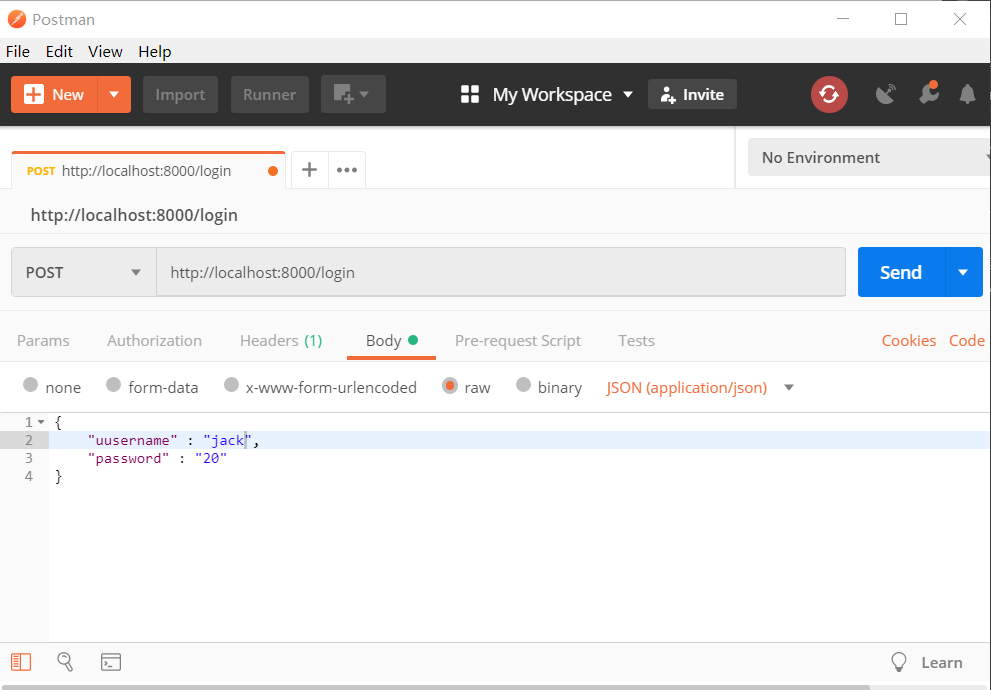Image resolution: width=991 pixels, height=690 pixels.
Task: Click the request URL input field
Action: coord(501,272)
